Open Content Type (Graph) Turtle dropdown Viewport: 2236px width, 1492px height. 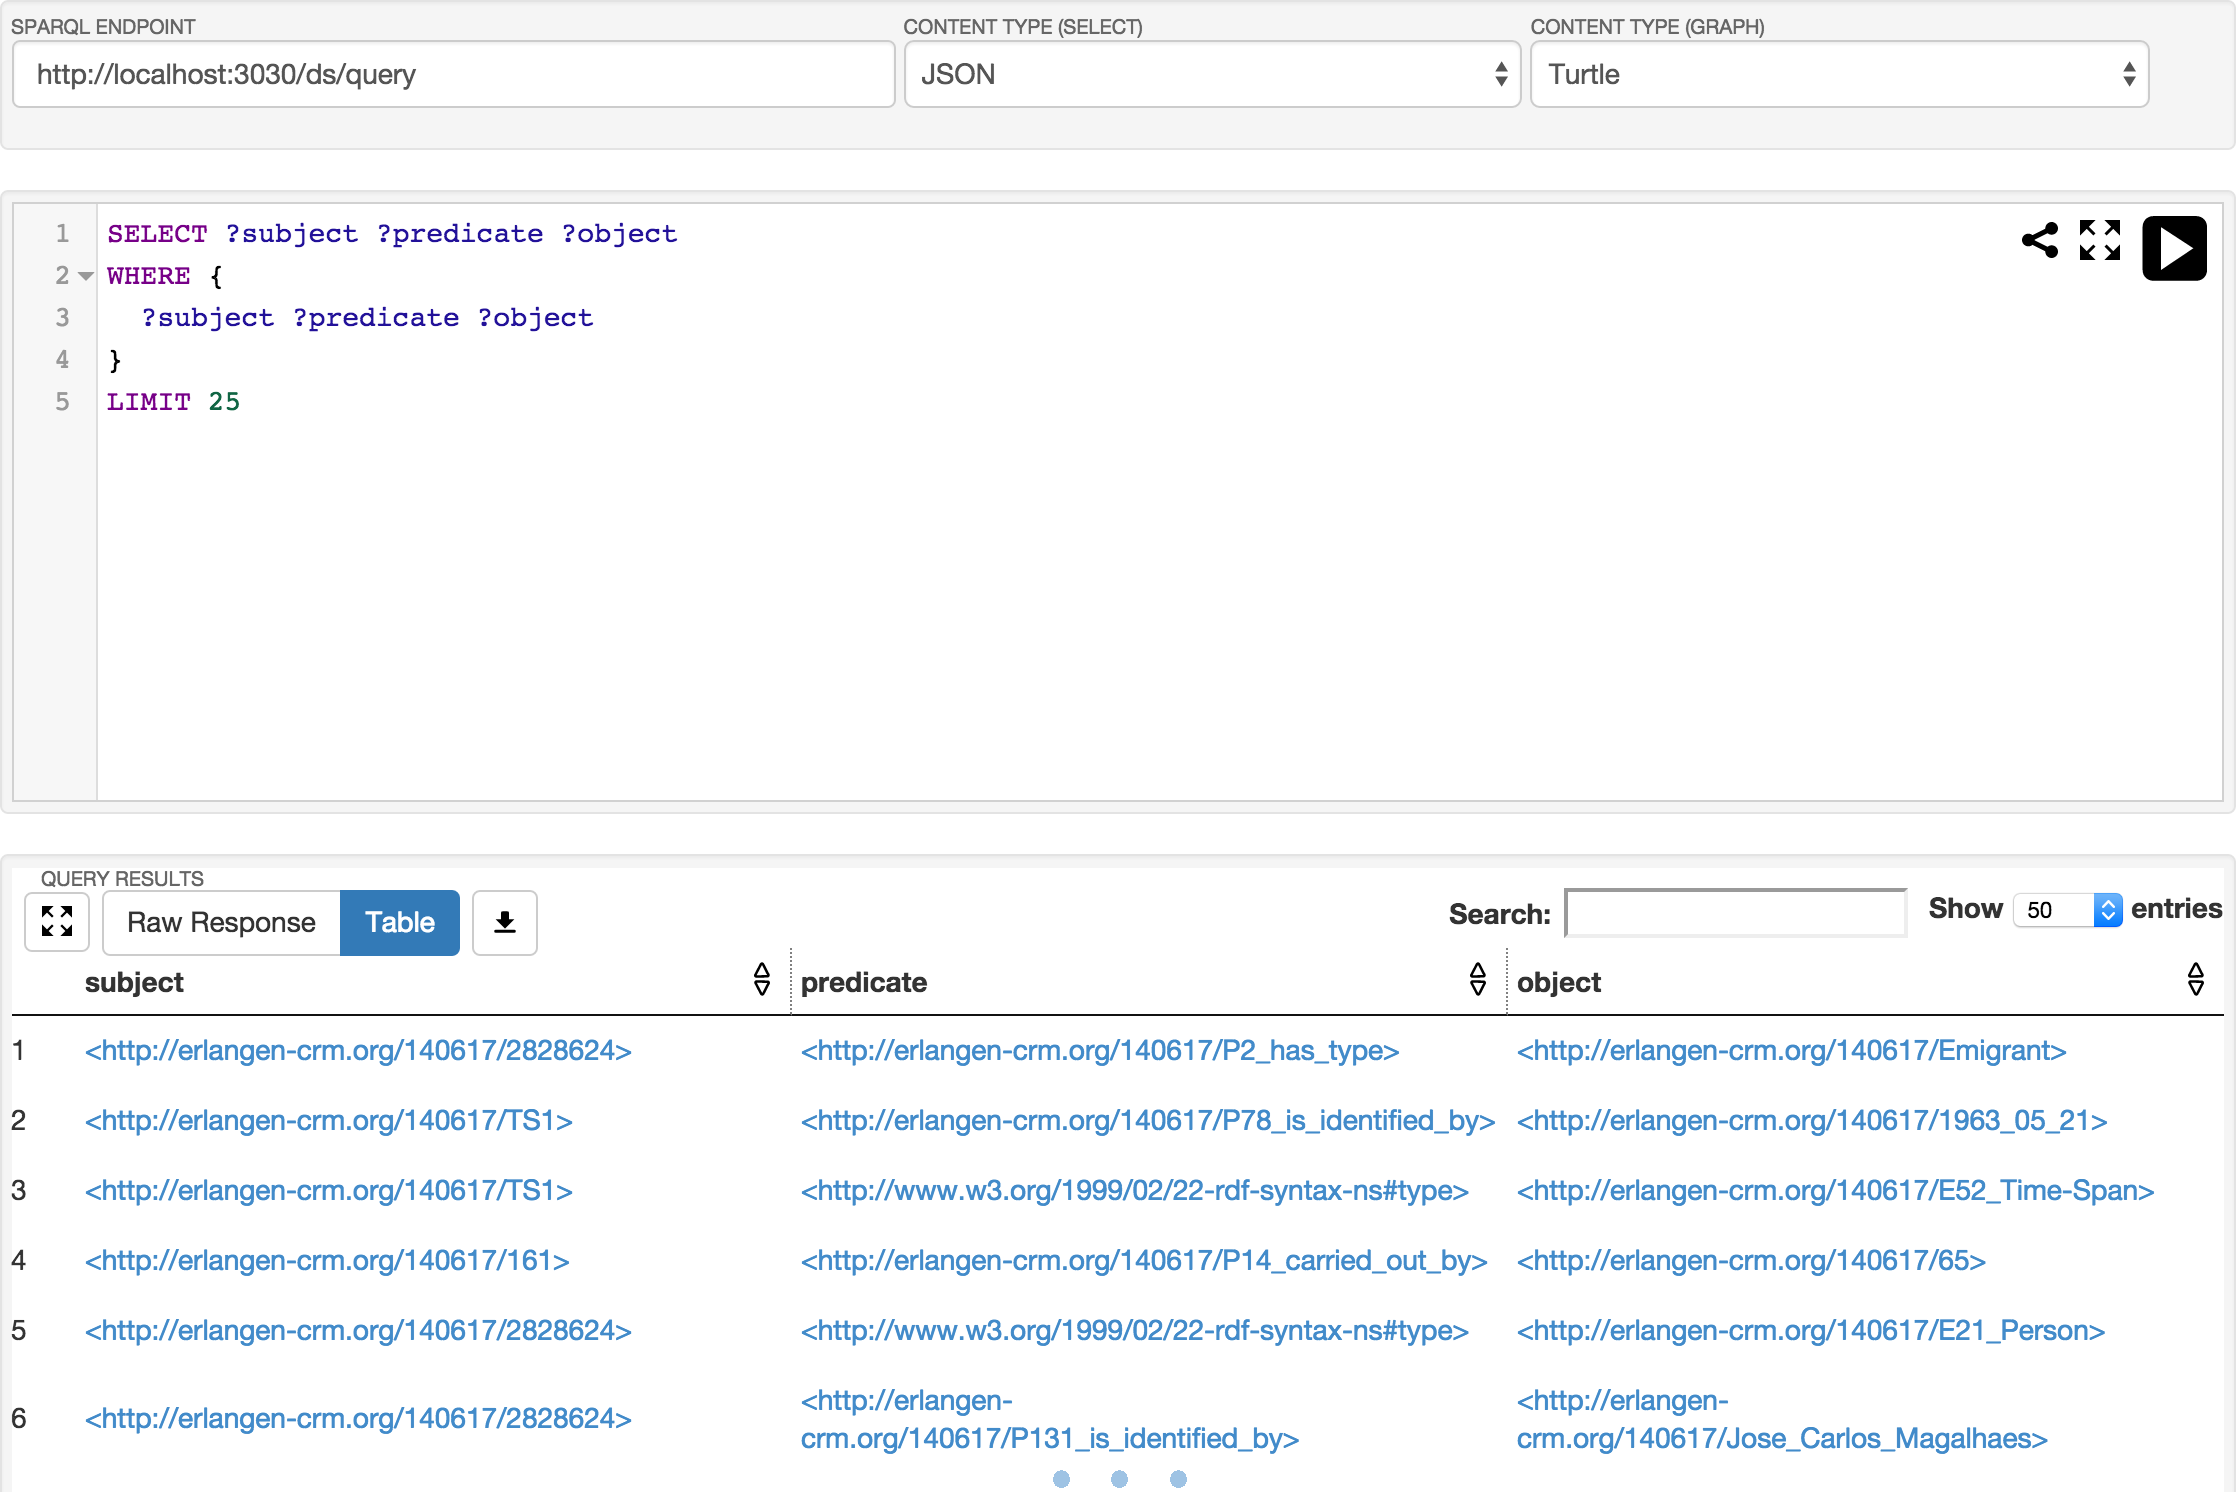tap(1838, 74)
